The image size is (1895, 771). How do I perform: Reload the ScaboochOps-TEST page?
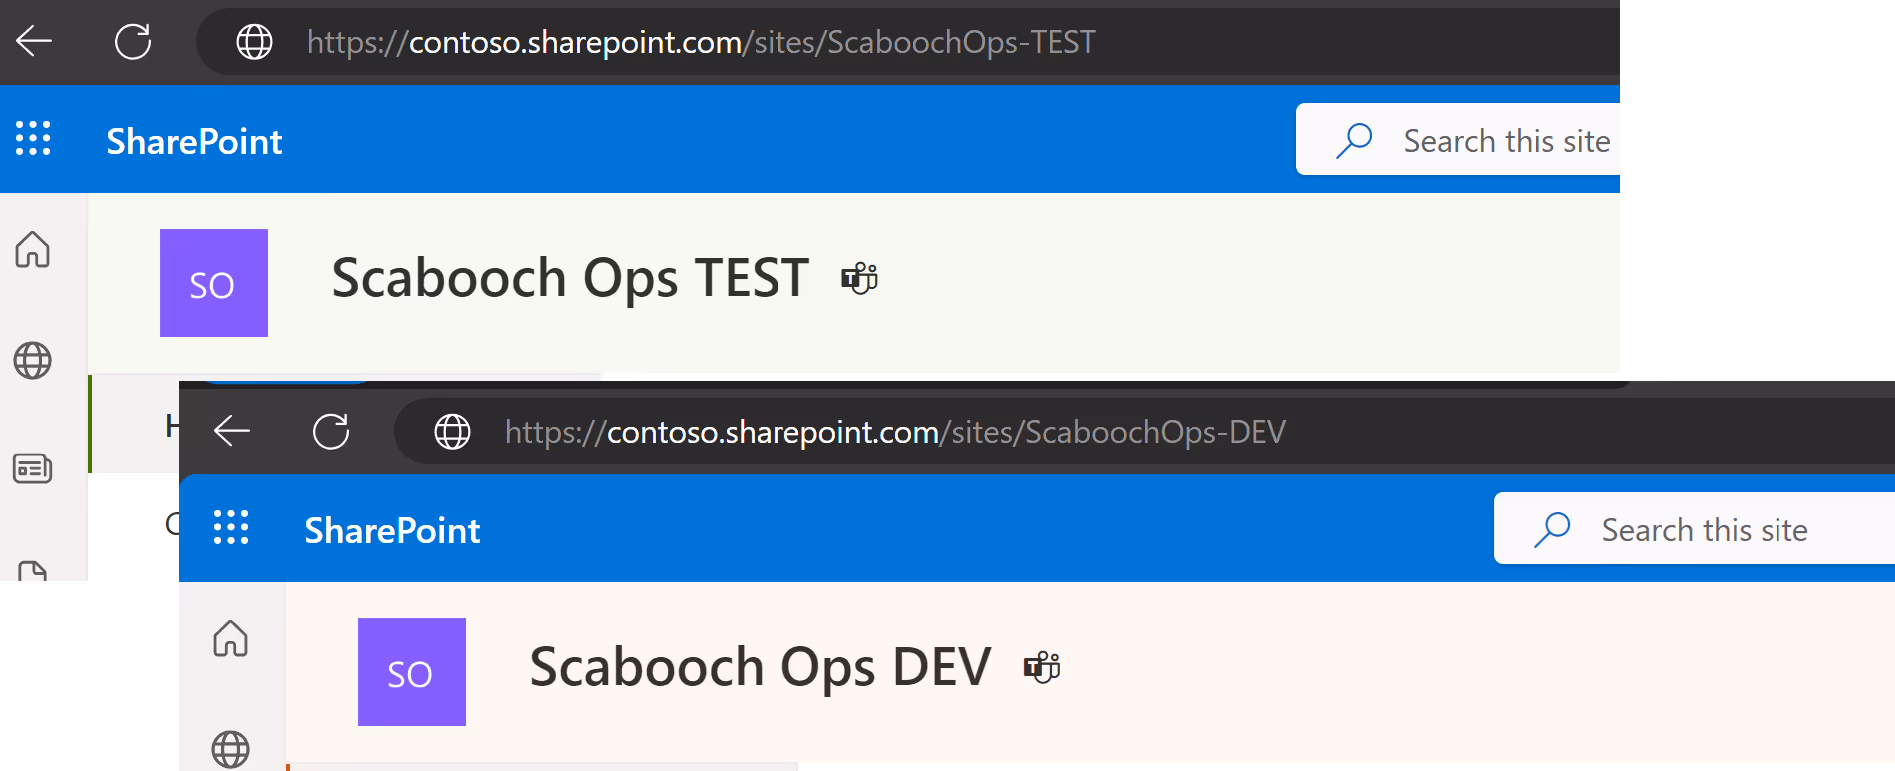(x=133, y=41)
